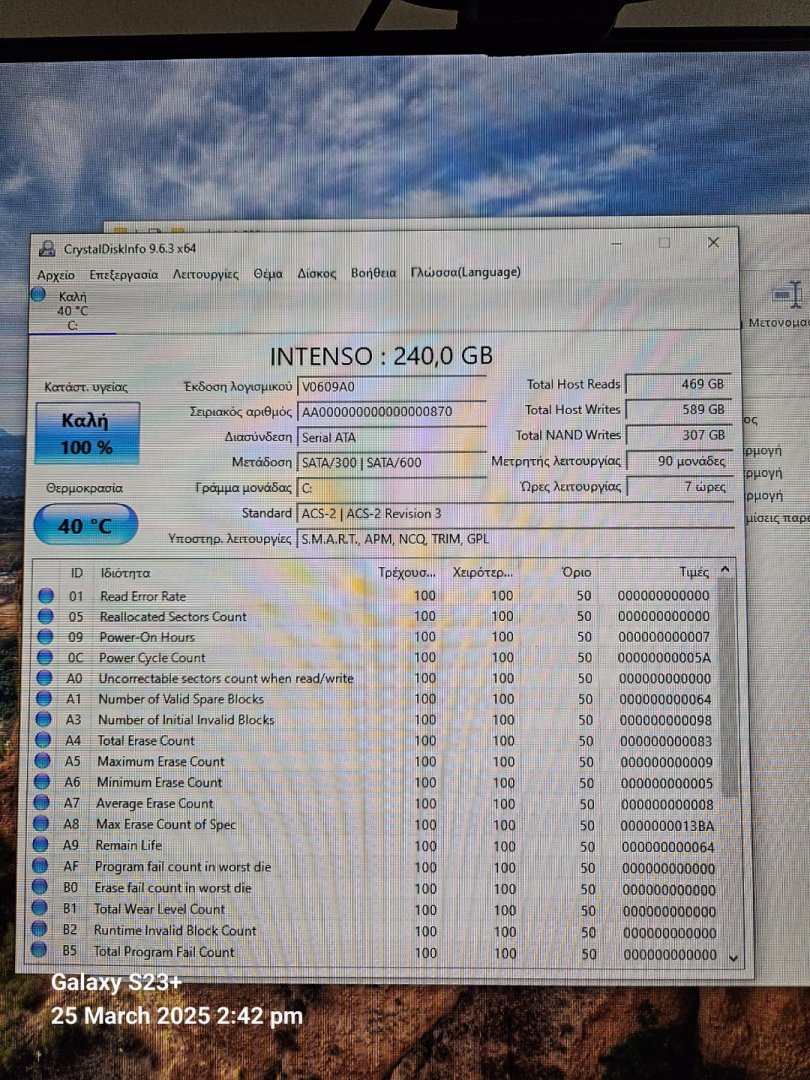Click the status icon for Program fail count in worst die
The height and width of the screenshot is (1080, 810).
(x=40, y=866)
